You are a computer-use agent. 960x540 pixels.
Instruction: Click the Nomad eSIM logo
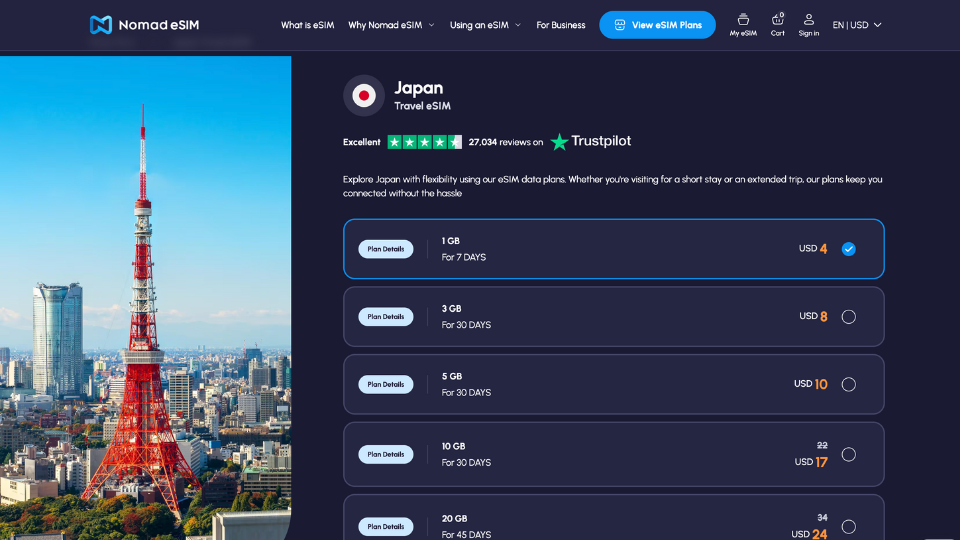click(144, 25)
